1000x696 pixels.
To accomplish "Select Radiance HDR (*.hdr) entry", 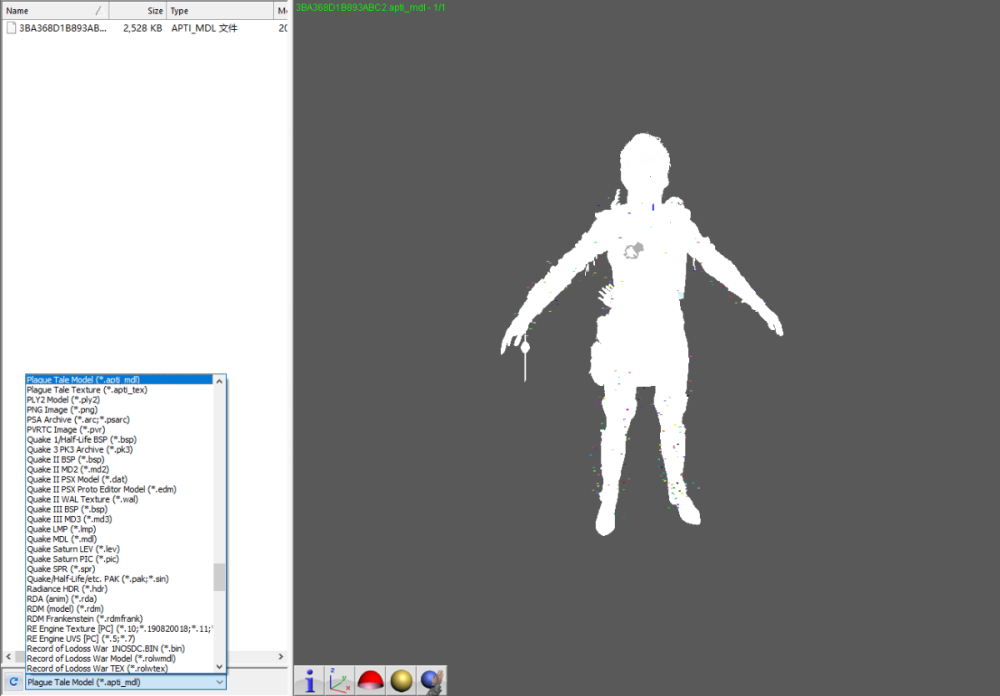I will 66,589.
